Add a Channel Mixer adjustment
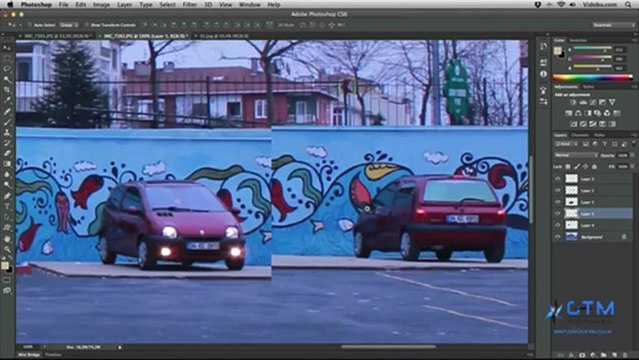Screen dimensions: 639x360 click(x=607, y=113)
